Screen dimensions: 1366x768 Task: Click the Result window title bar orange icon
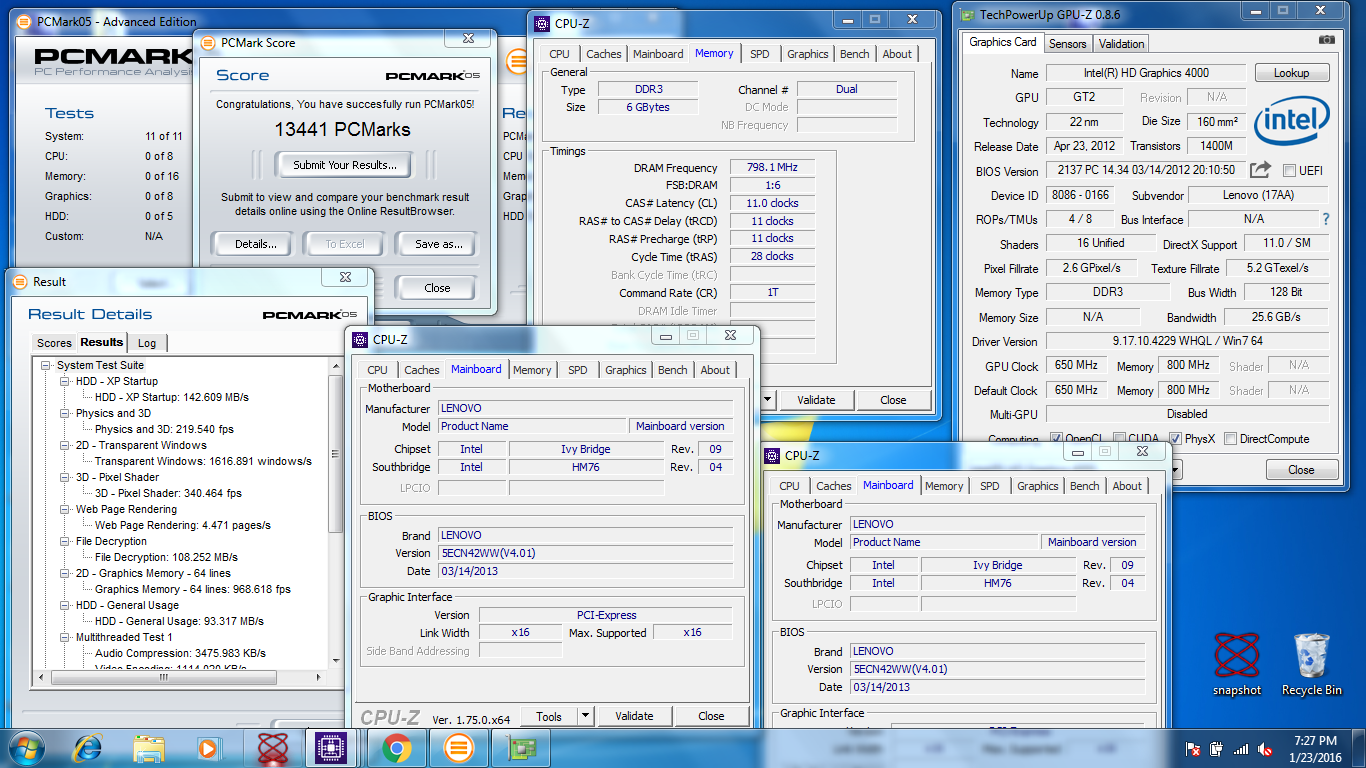[x=21, y=282]
